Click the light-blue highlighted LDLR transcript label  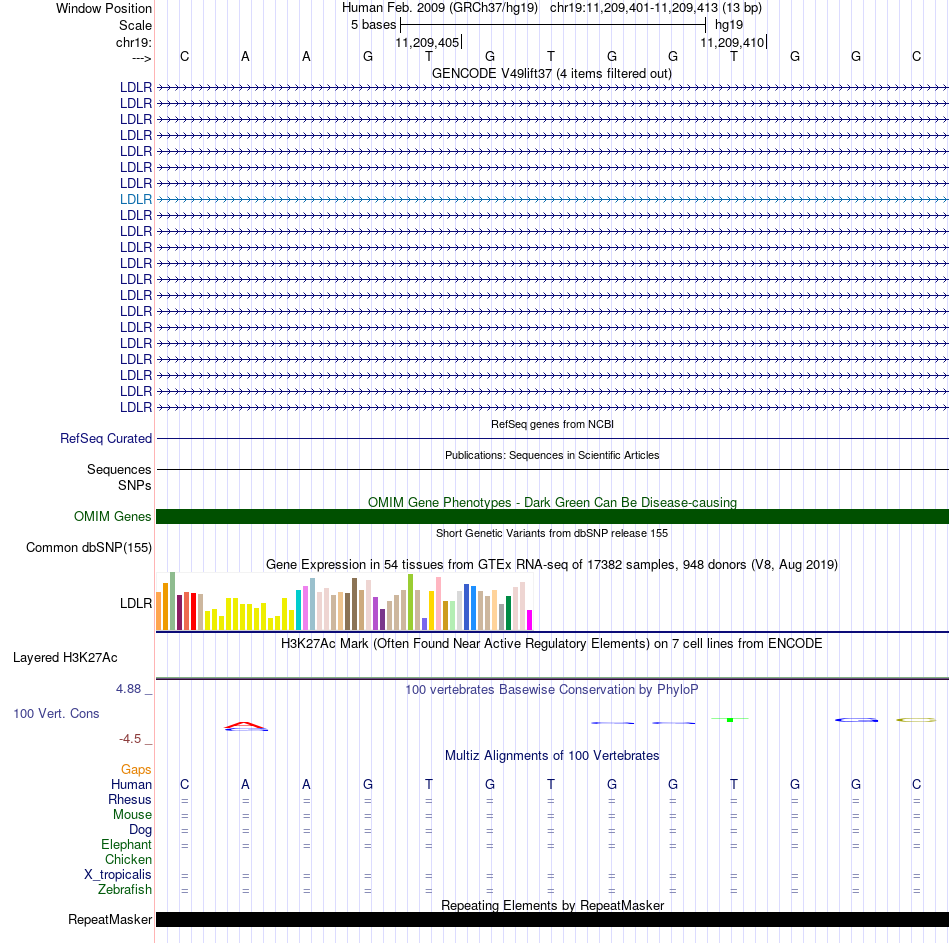point(136,199)
